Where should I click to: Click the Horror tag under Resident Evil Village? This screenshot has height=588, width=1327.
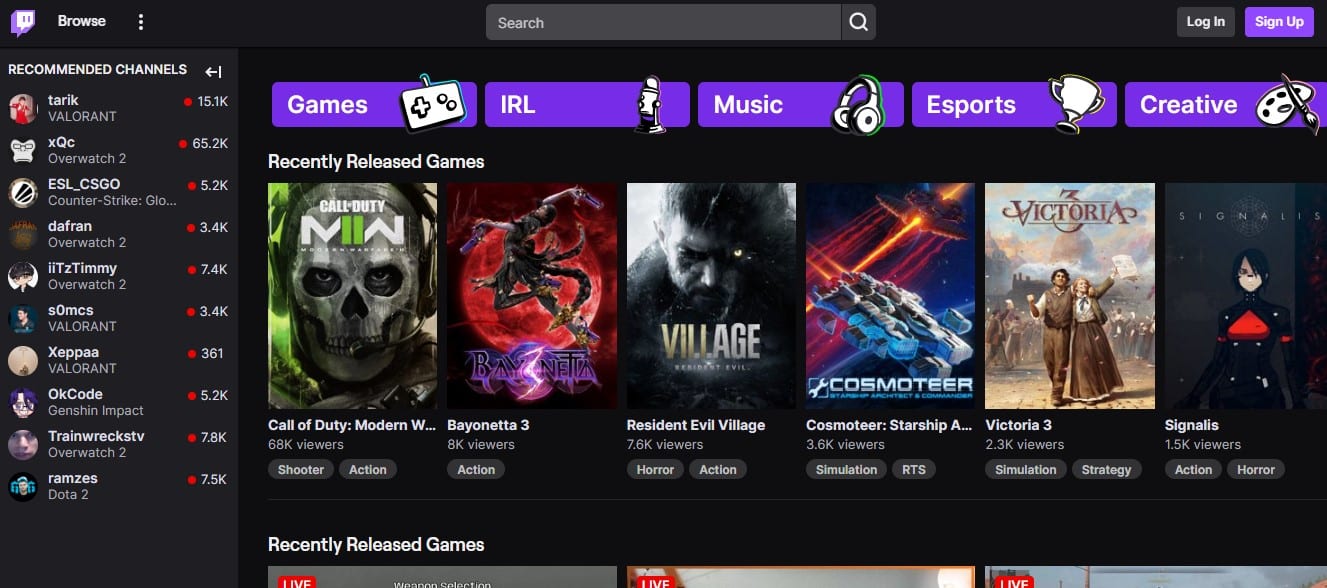656,469
